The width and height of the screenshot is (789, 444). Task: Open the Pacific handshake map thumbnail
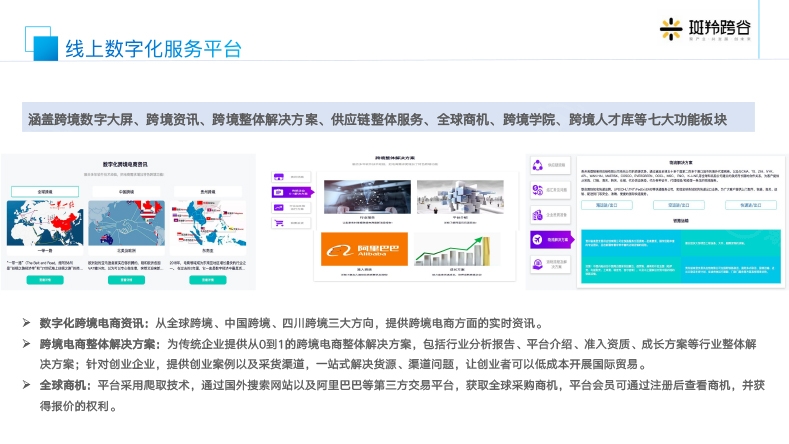point(126,223)
